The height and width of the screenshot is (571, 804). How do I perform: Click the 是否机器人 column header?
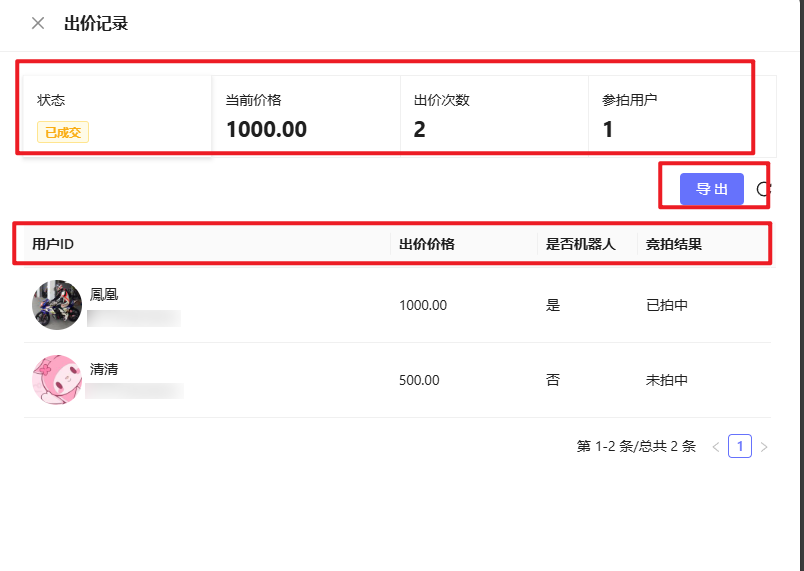point(580,243)
